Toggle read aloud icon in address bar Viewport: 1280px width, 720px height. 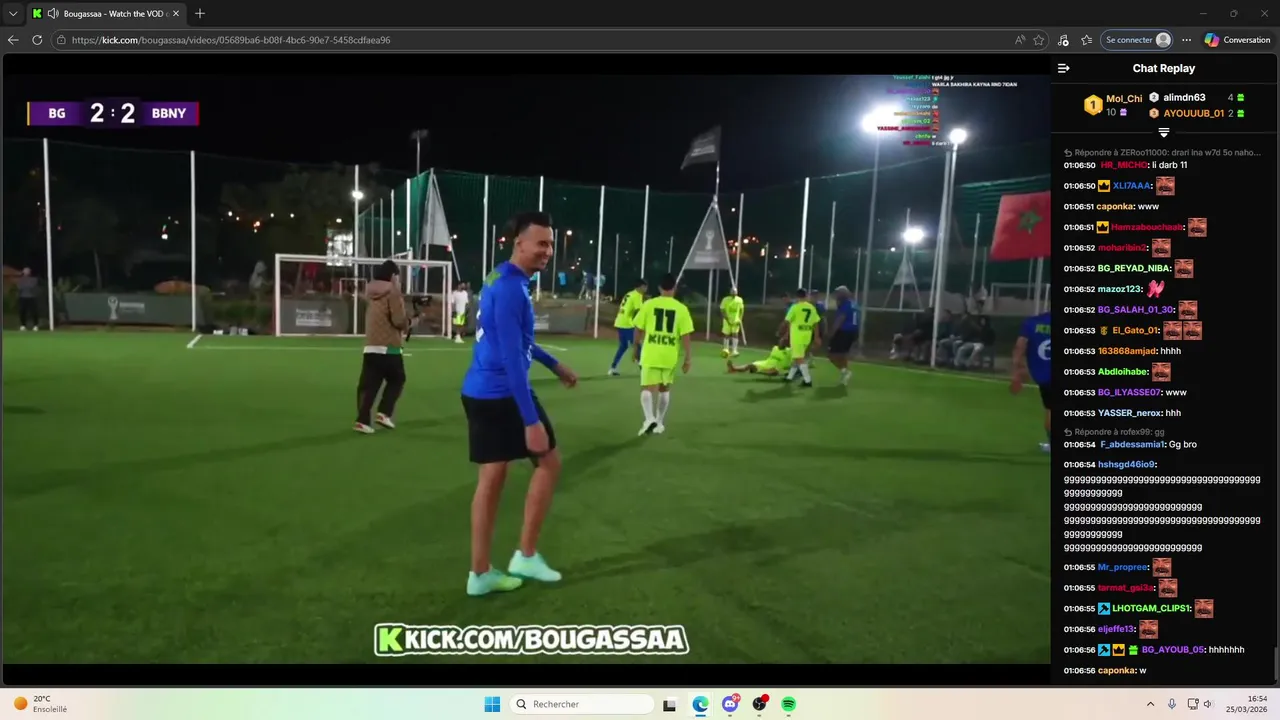coord(1019,40)
